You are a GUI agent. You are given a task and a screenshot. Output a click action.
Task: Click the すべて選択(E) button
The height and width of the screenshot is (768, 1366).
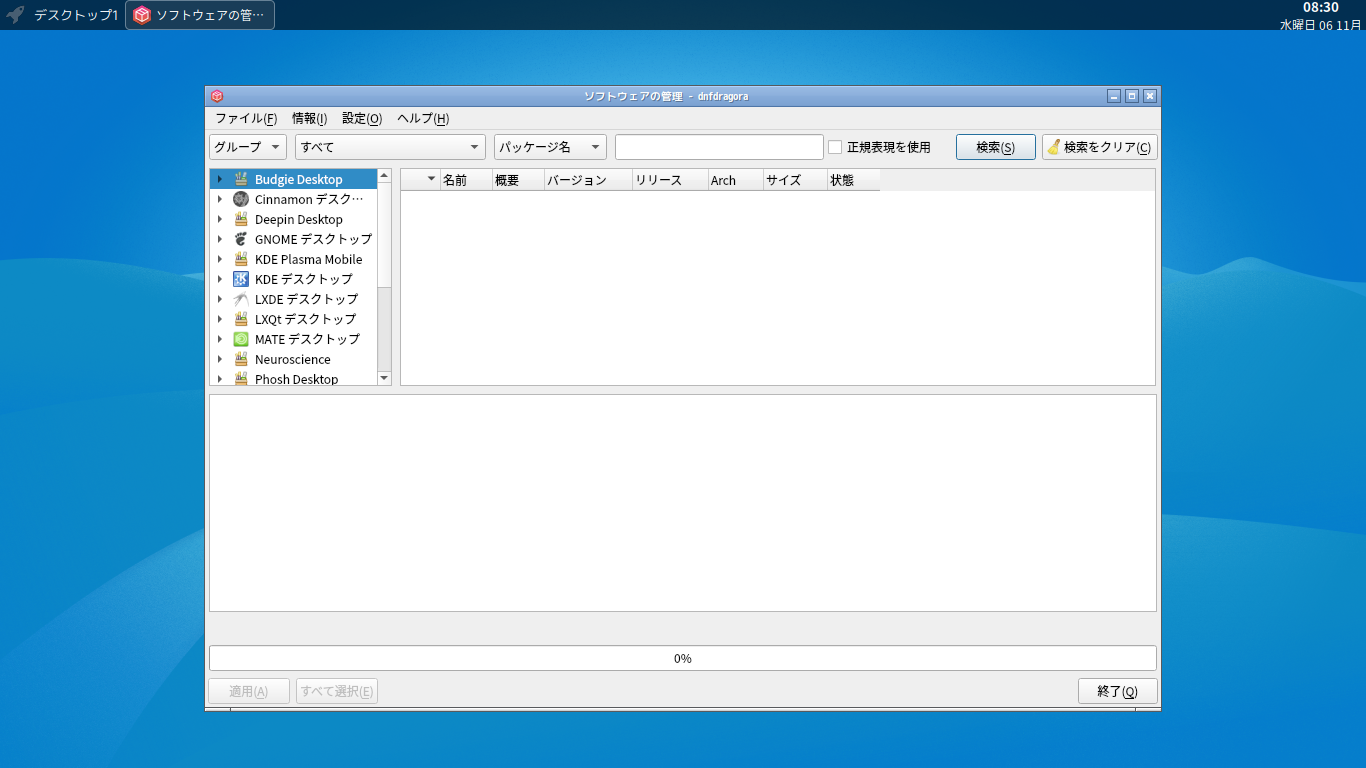tap(337, 691)
